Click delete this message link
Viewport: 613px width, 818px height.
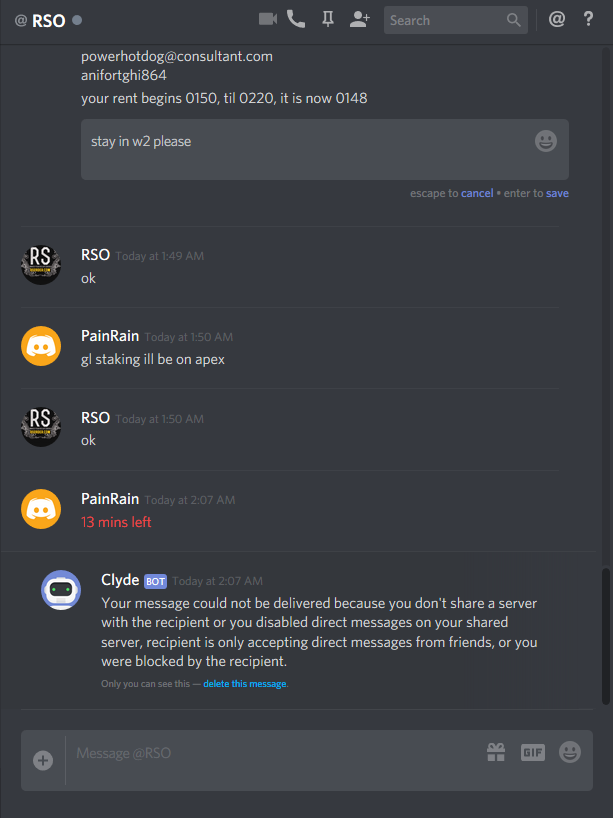[x=245, y=683]
